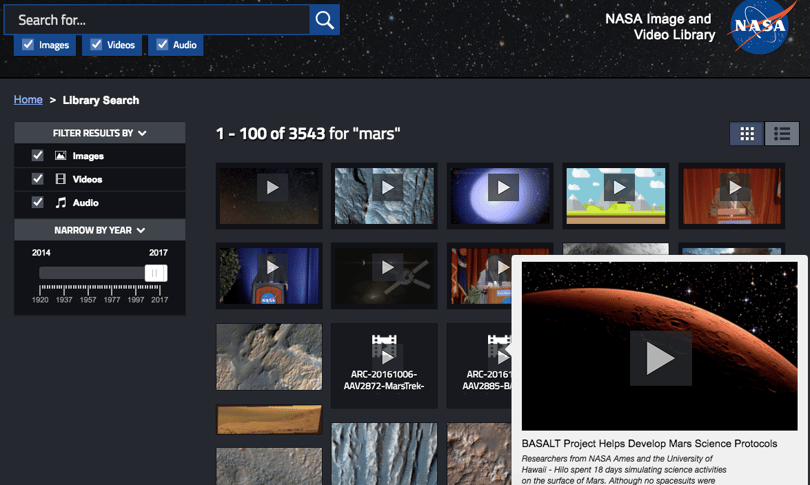The width and height of the screenshot is (810, 485).
Task: Play the BASALT Project preview video
Action: click(660, 358)
